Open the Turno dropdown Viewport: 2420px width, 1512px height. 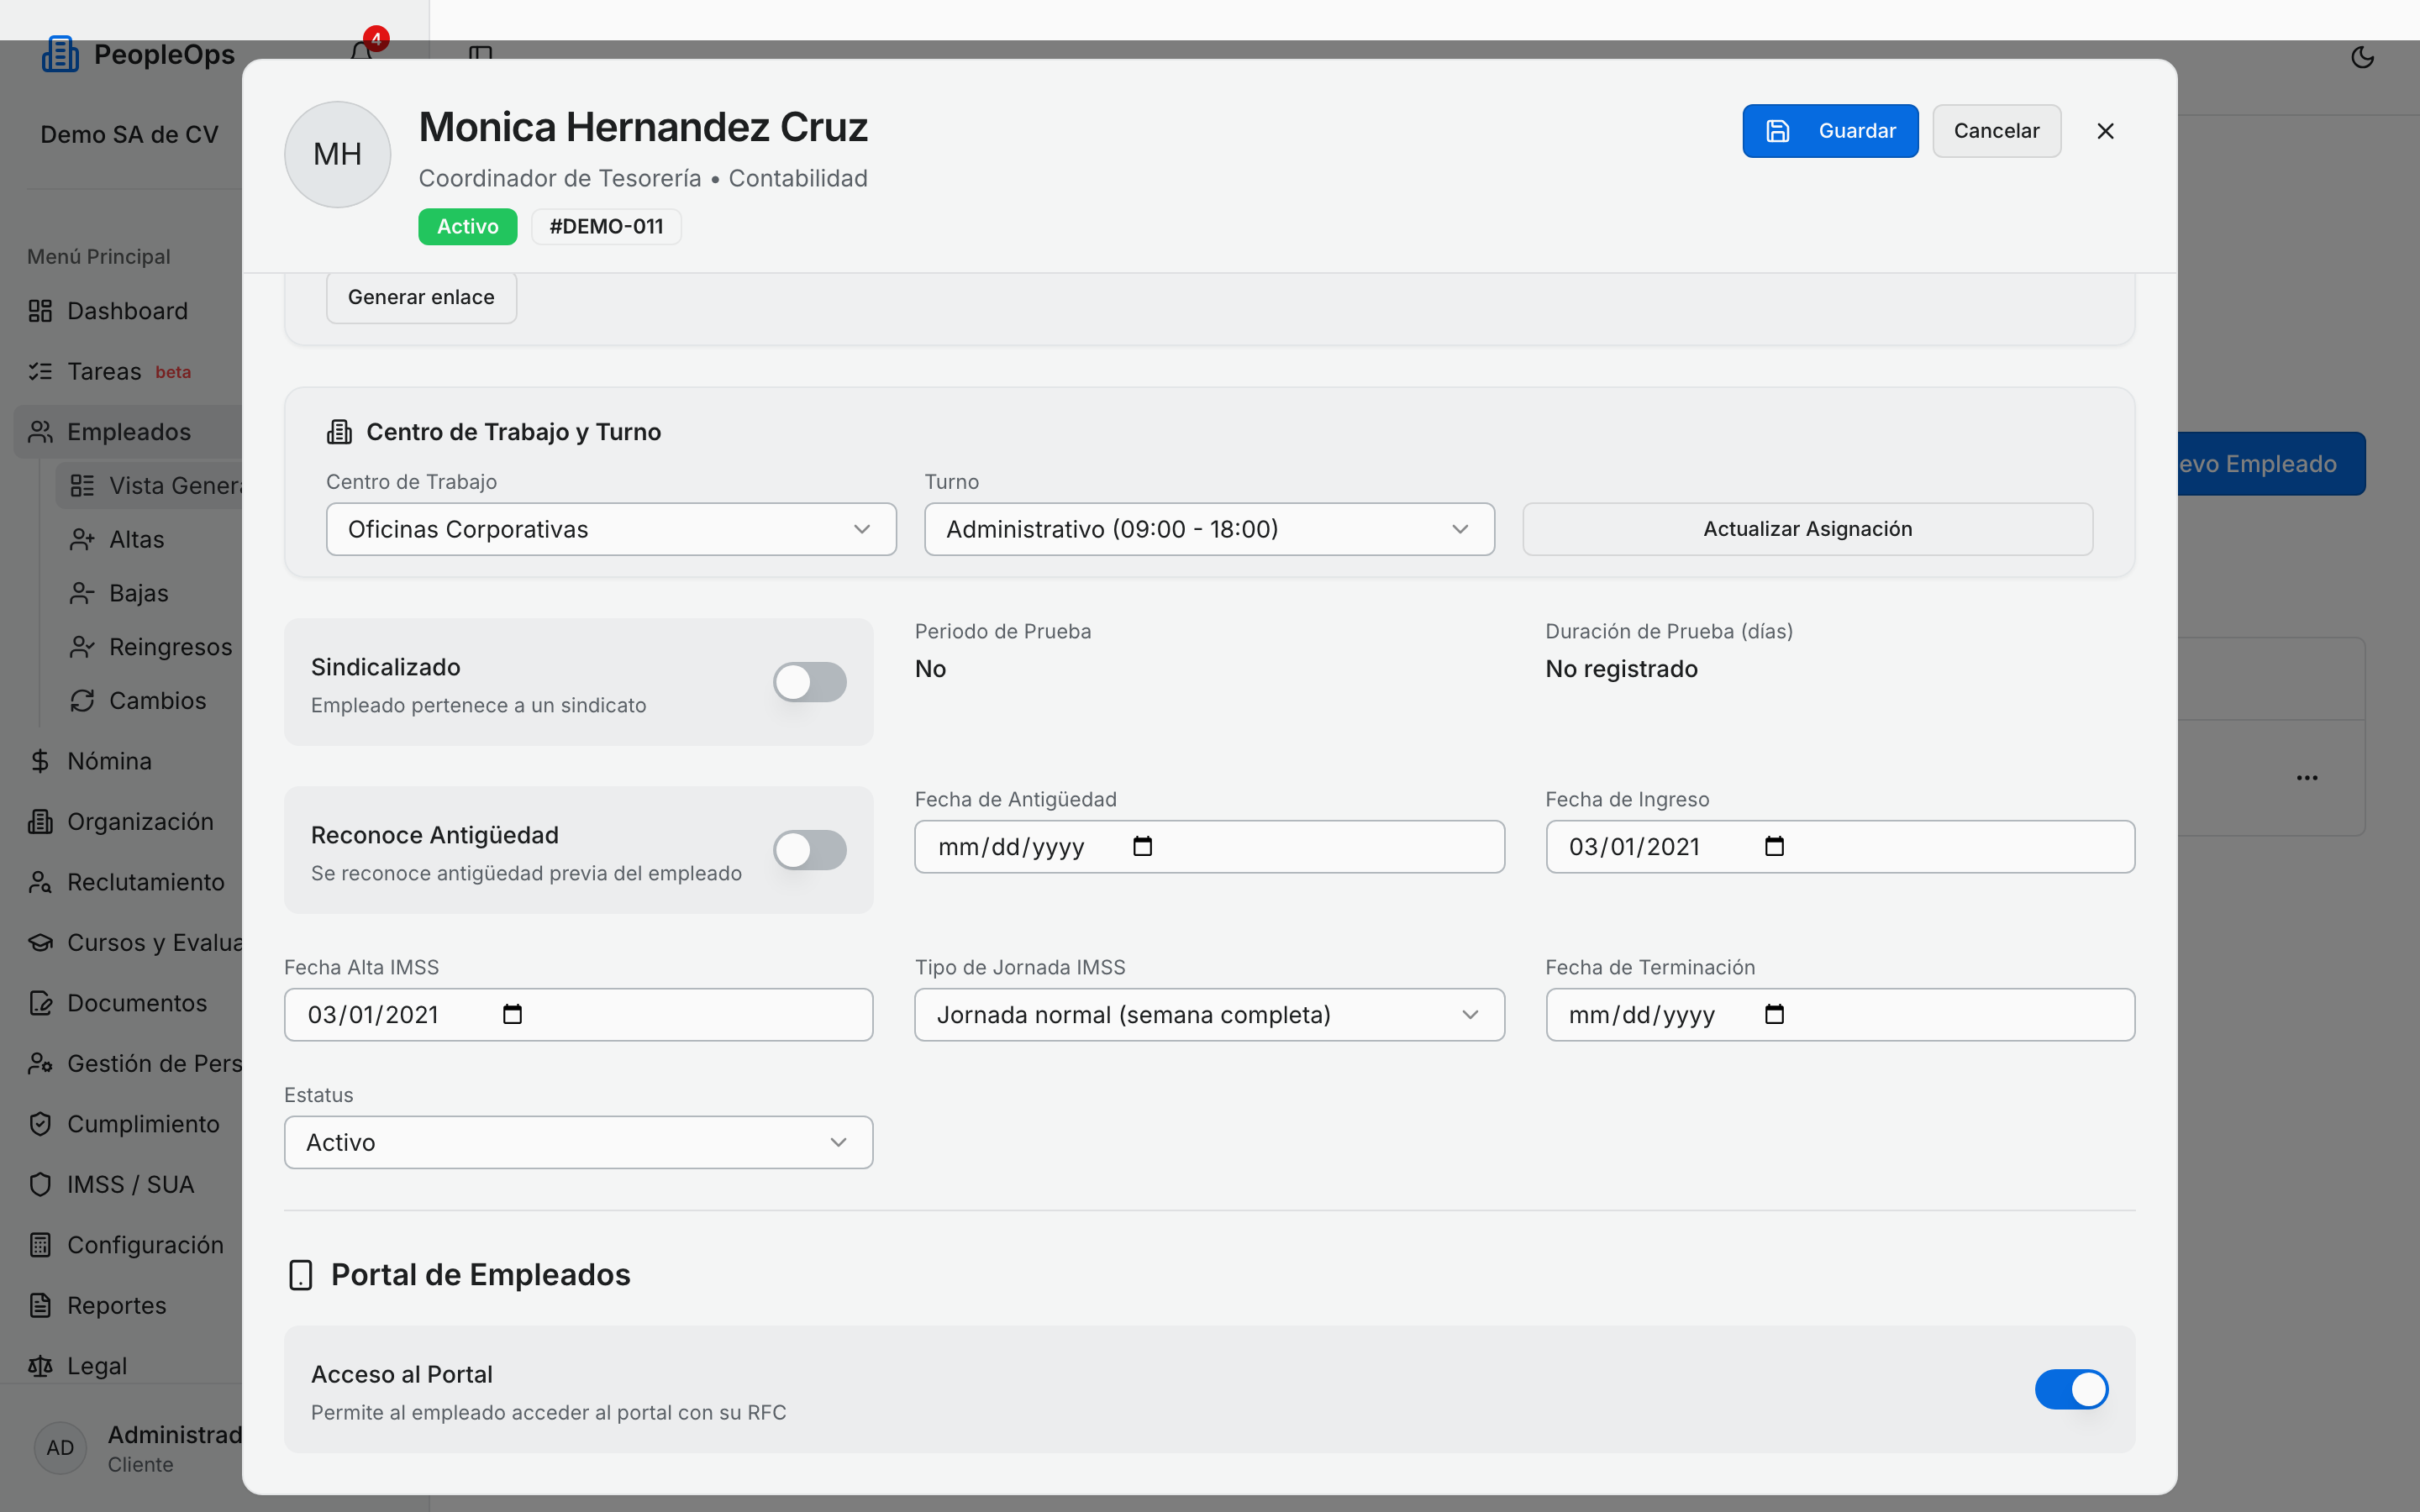click(x=1209, y=529)
